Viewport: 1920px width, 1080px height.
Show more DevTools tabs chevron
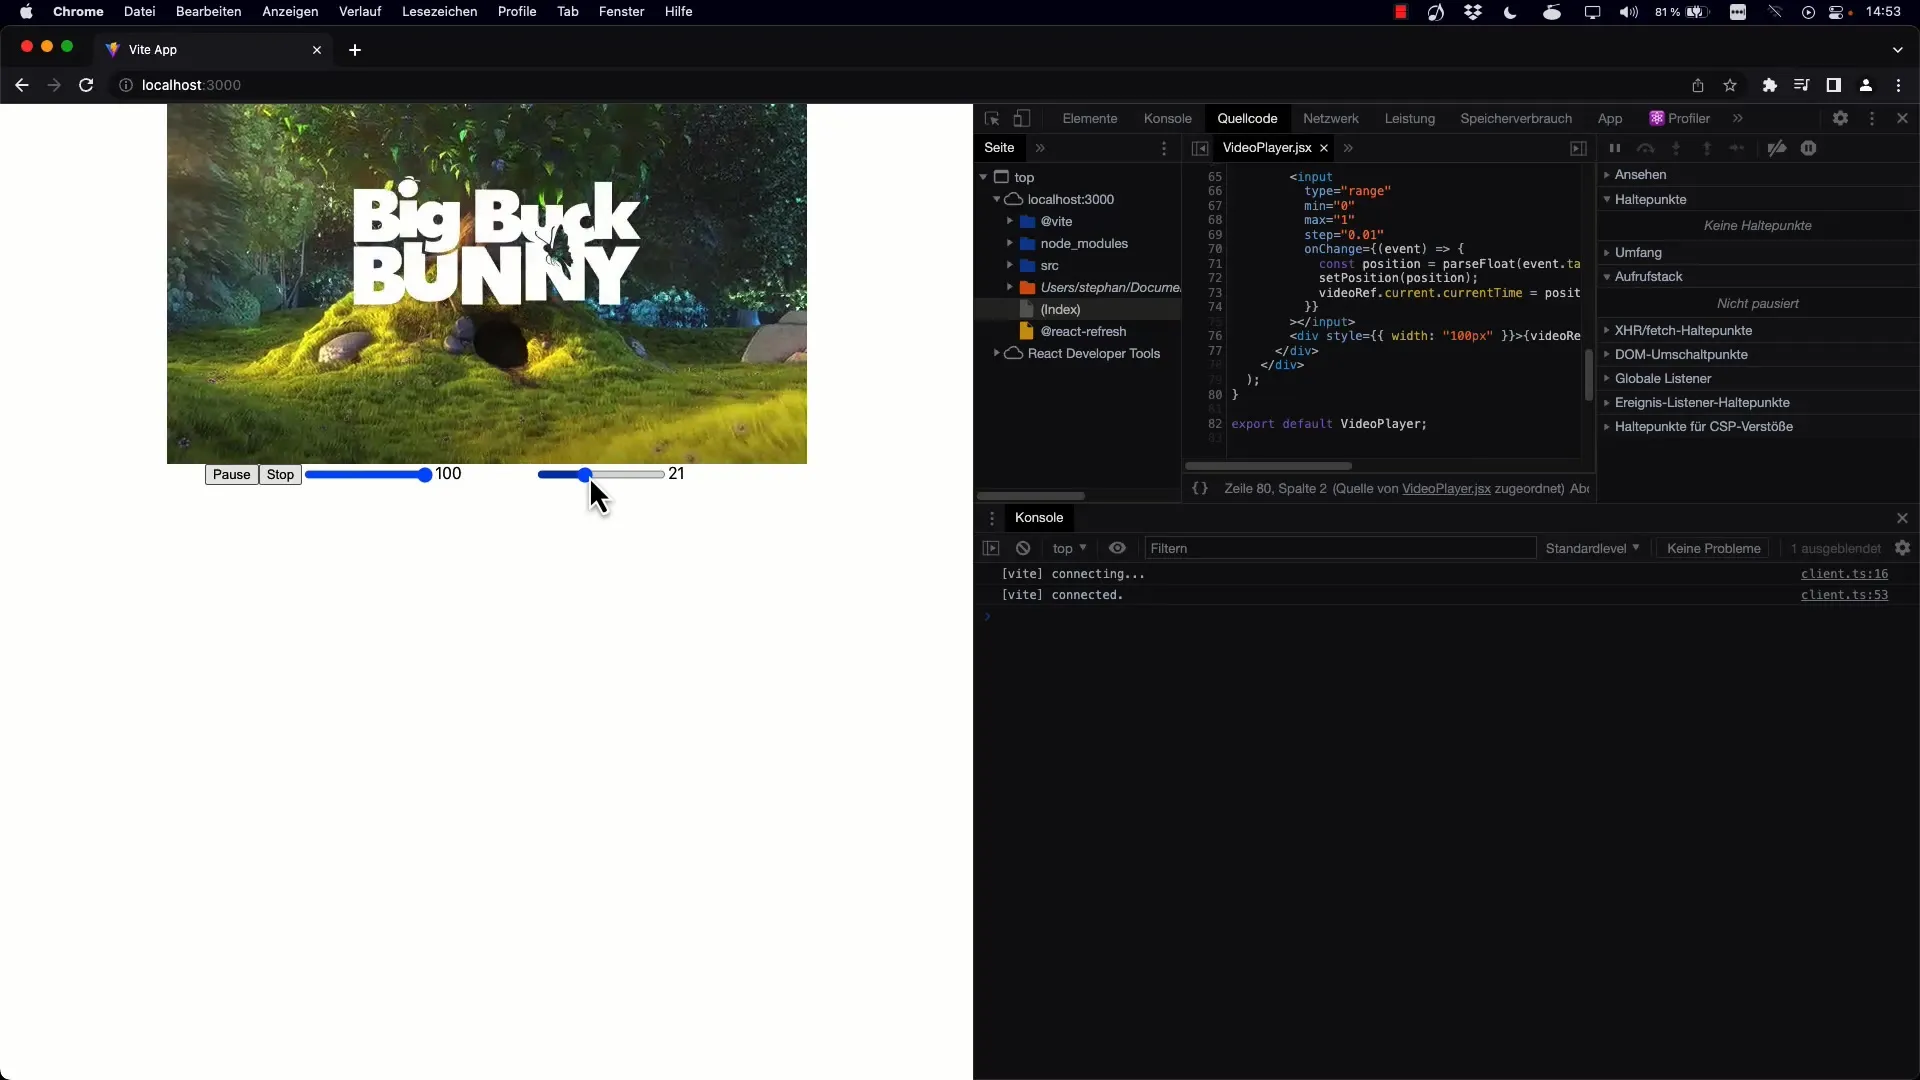pyautogui.click(x=1738, y=118)
